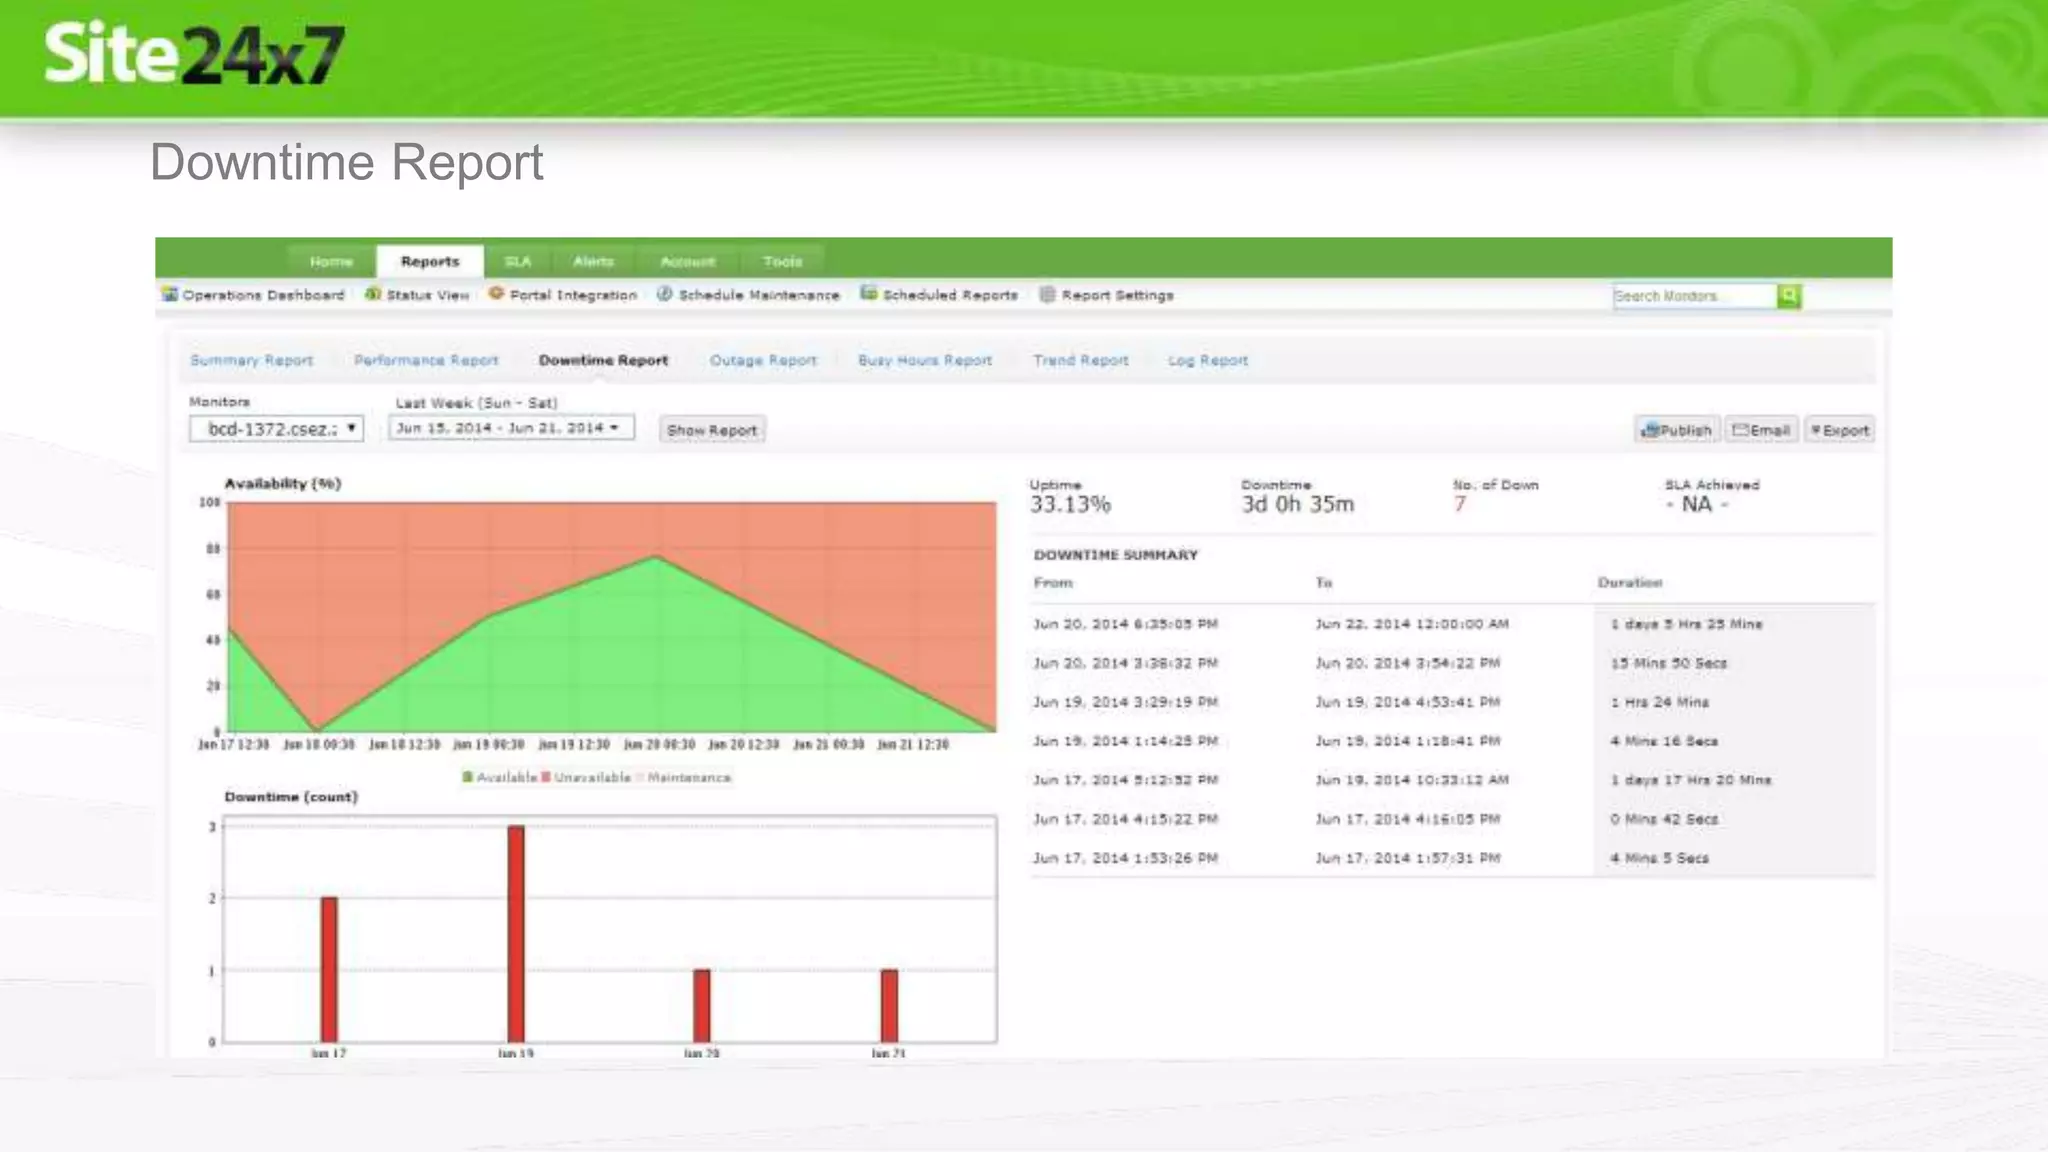The width and height of the screenshot is (2048, 1152).
Task: Click the Schedule Maintenance clock icon
Action: point(664,294)
